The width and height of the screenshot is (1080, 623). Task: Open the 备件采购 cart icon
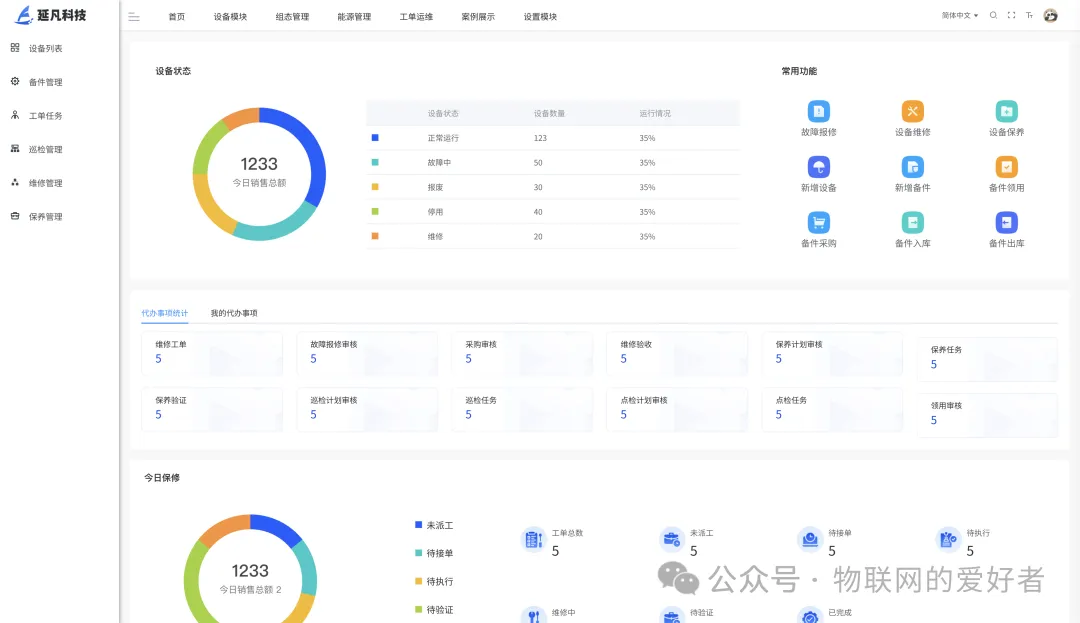[x=818, y=222]
